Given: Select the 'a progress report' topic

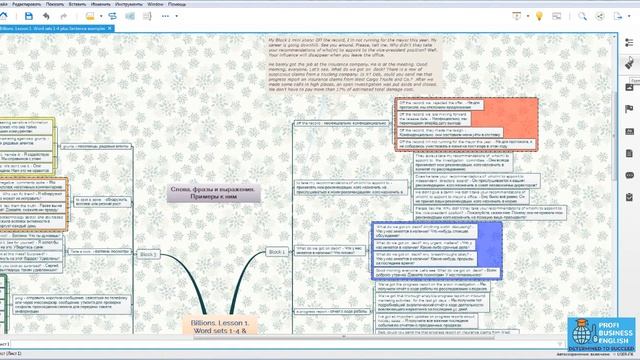Looking at the screenshot, I should [332, 311].
